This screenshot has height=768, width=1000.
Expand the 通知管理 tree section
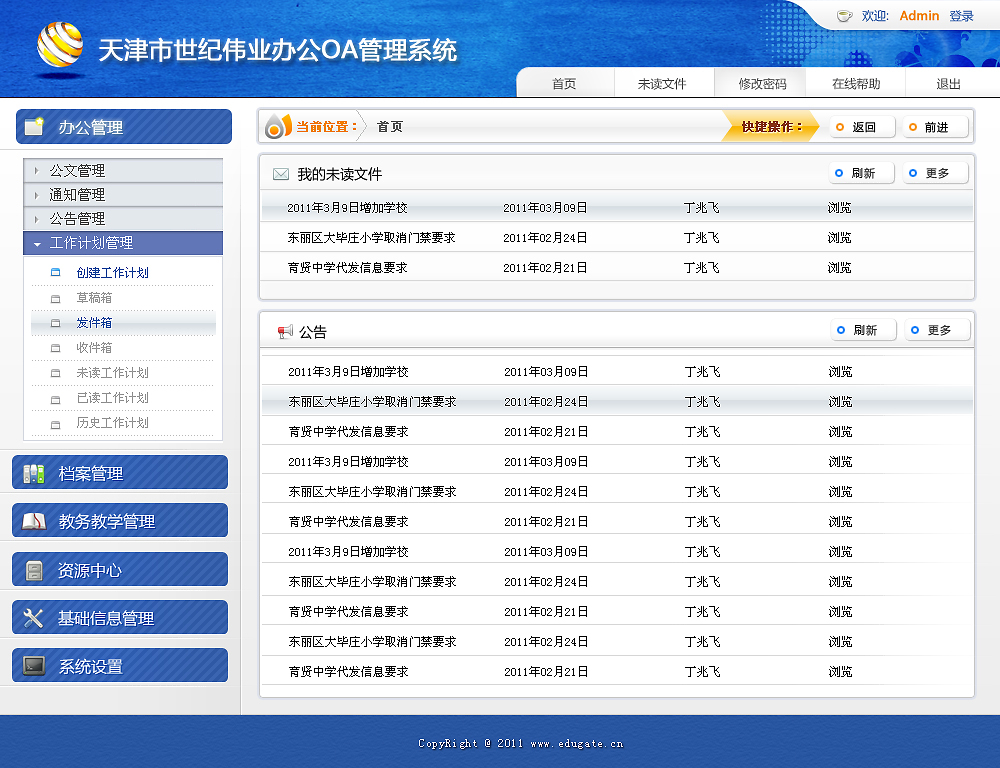pos(77,195)
